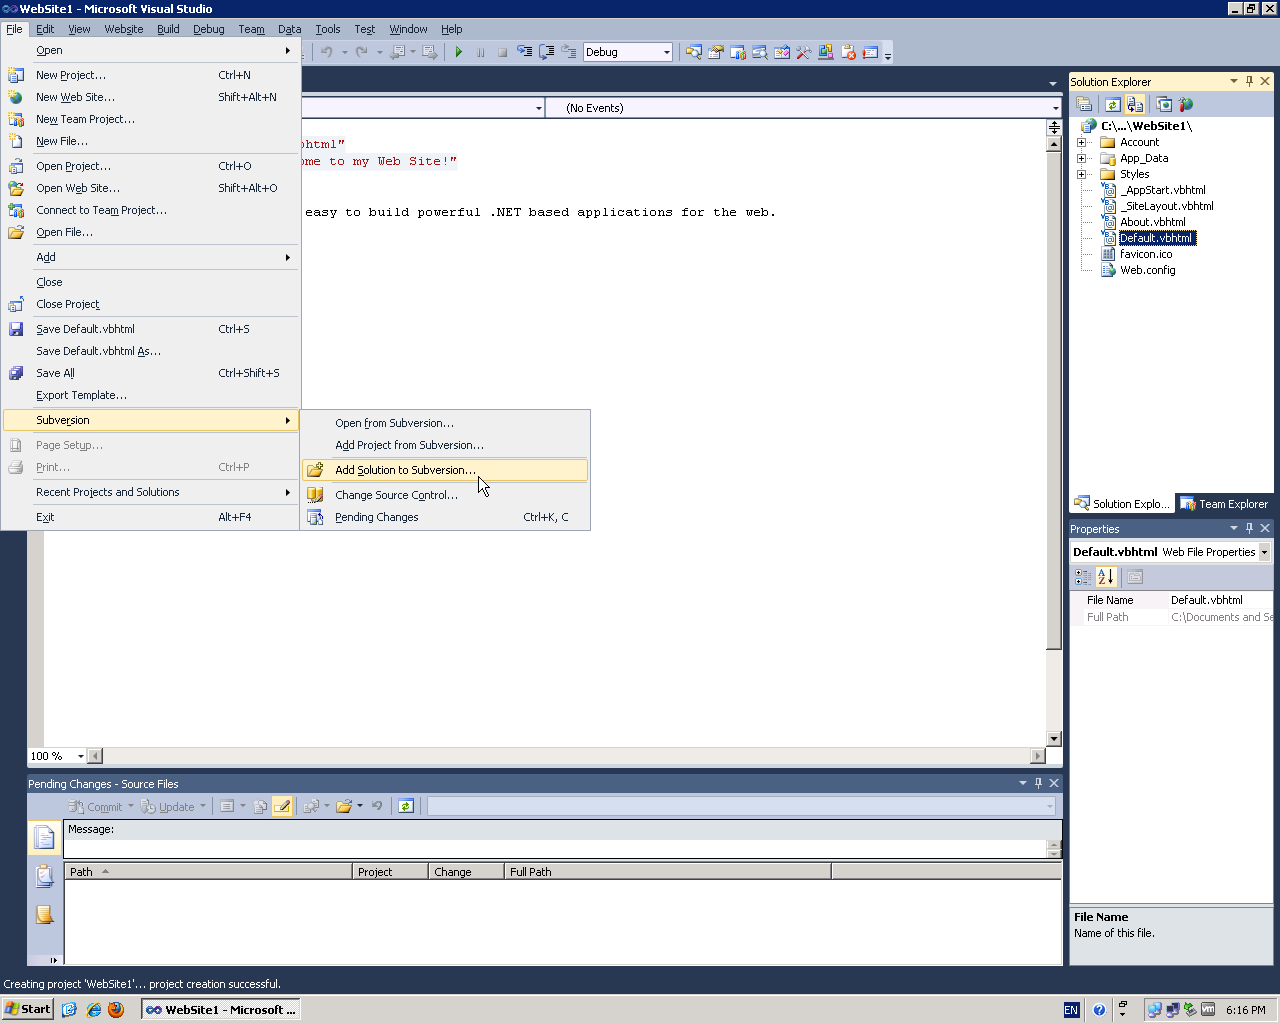Choose New Web Site from File menu
The width and height of the screenshot is (1280, 1024).
pyautogui.click(x=151, y=97)
